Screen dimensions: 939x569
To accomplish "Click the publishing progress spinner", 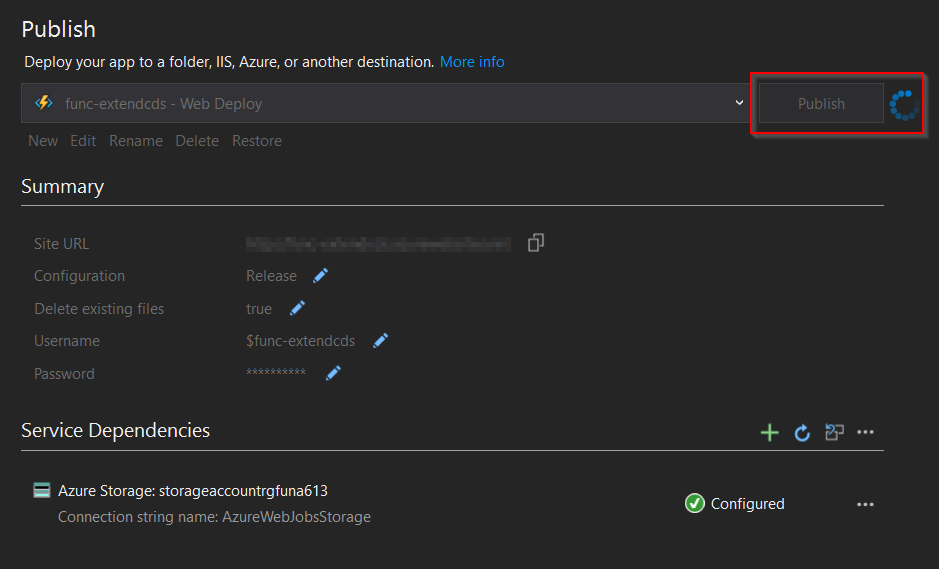I will [x=904, y=105].
